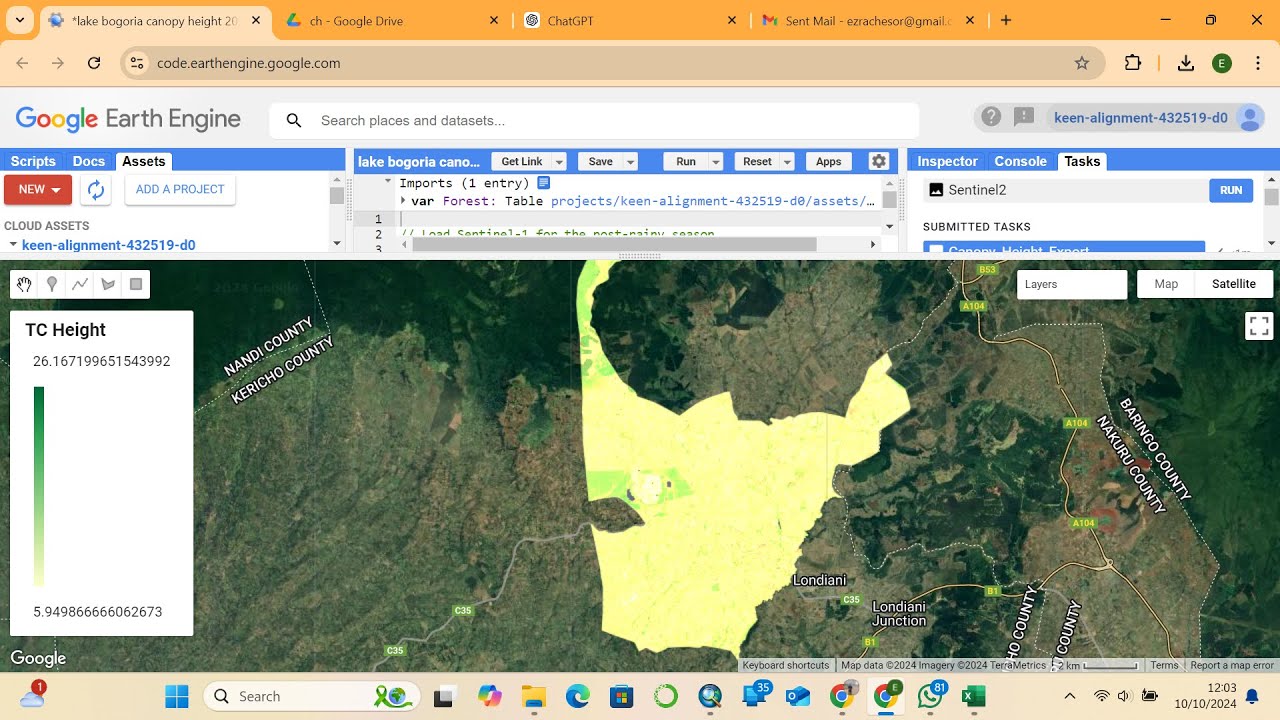Switch to the Inspector tab
This screenshot has width=1280, height=720.
click(x=947, y=161)
